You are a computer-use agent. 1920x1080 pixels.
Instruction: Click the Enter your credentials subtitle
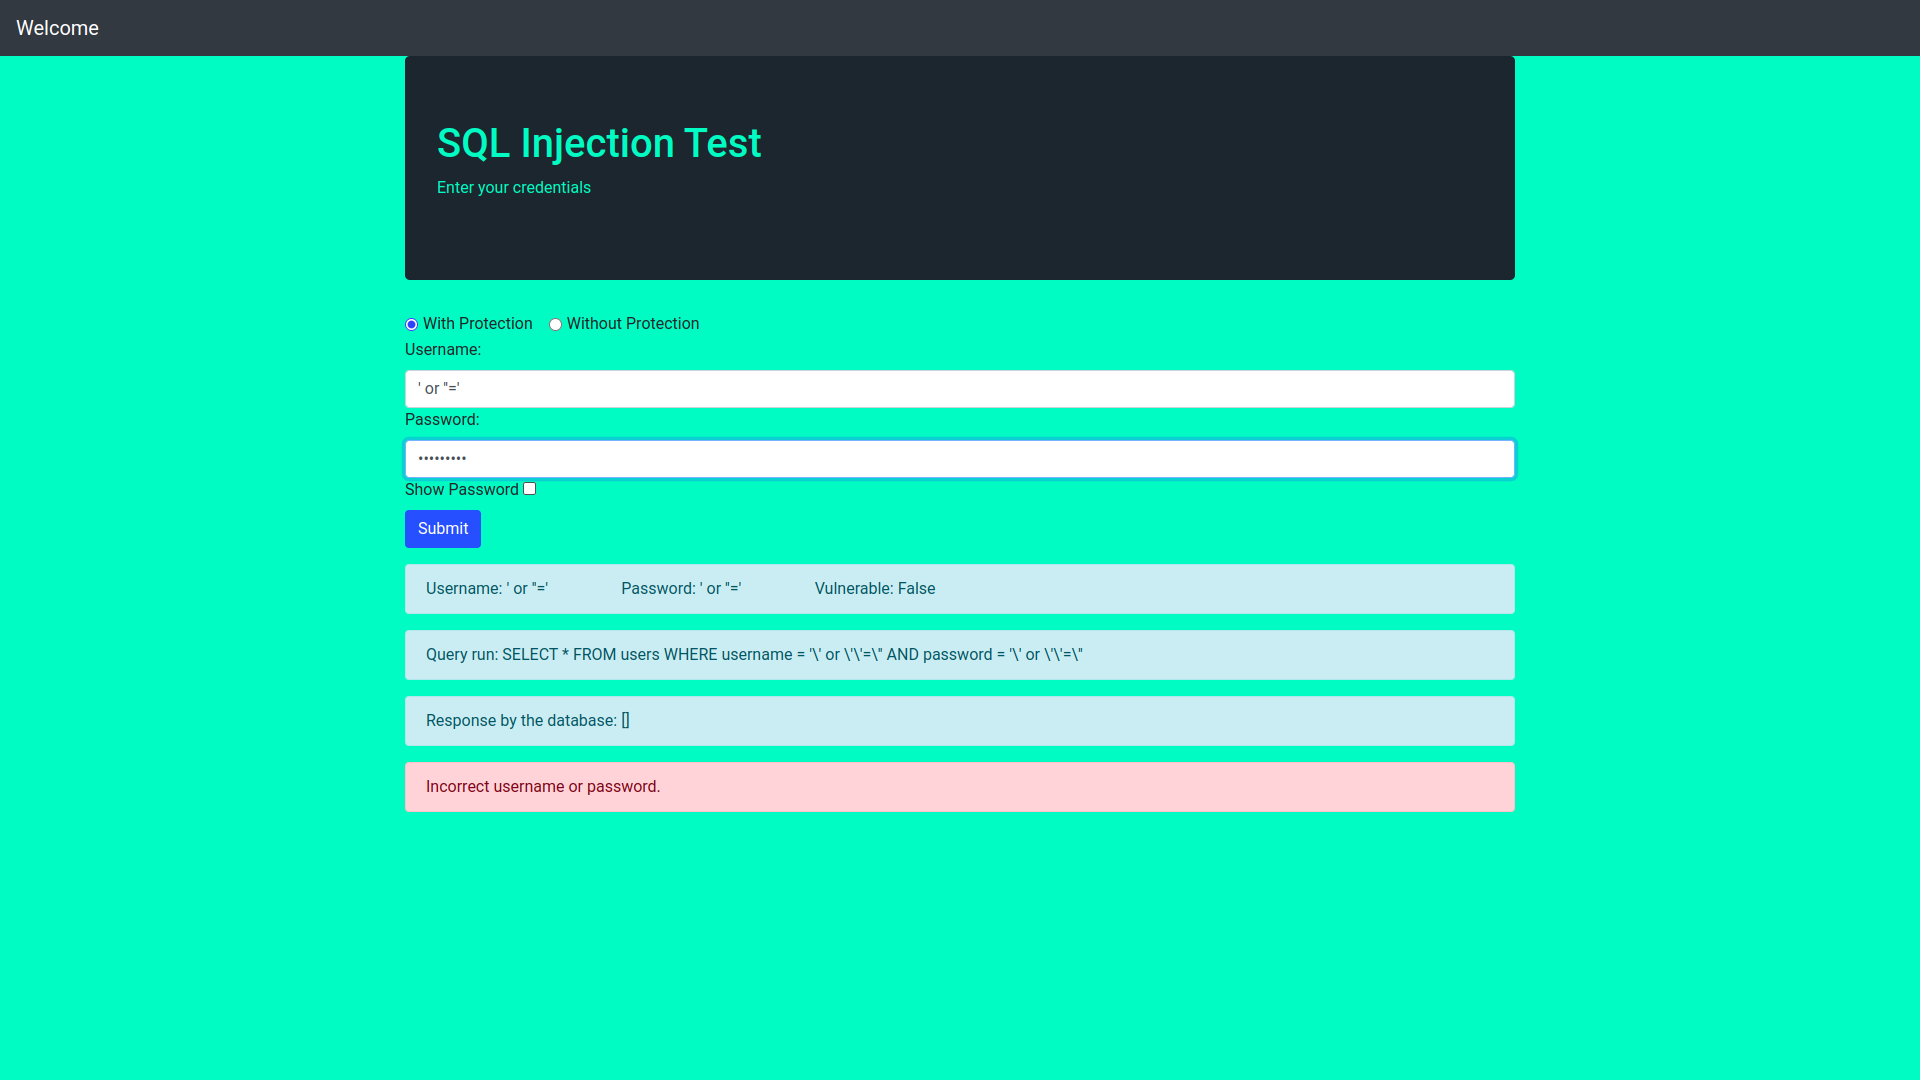click(513, 188)
